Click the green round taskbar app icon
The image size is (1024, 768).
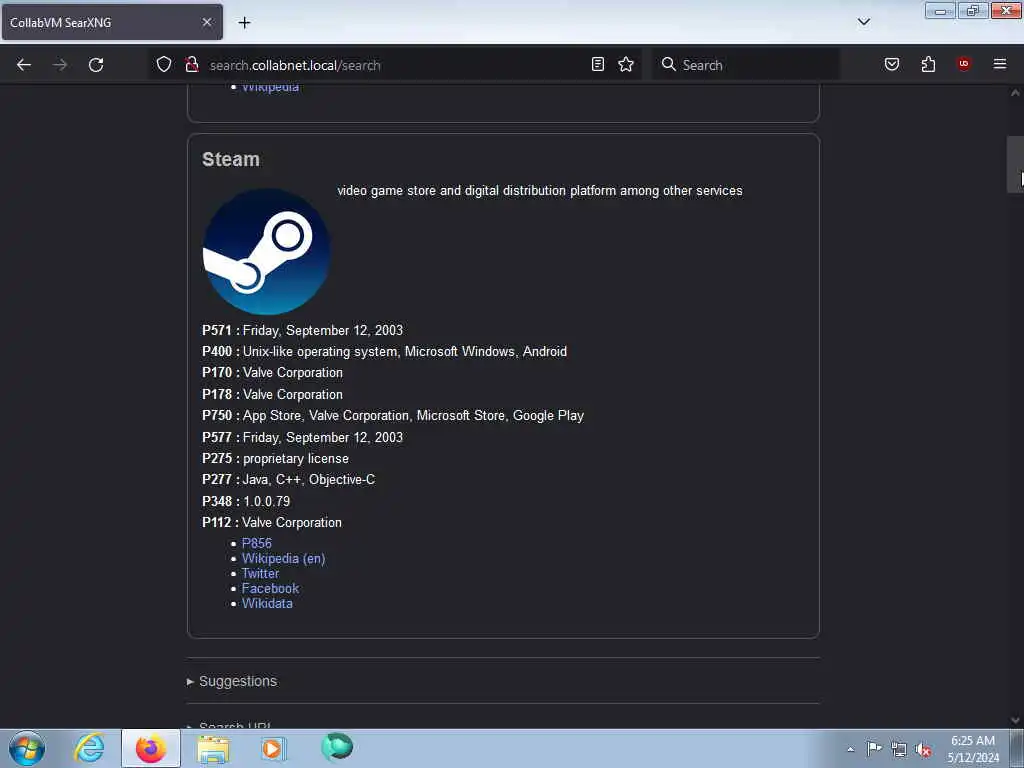[x=337, y=747]
